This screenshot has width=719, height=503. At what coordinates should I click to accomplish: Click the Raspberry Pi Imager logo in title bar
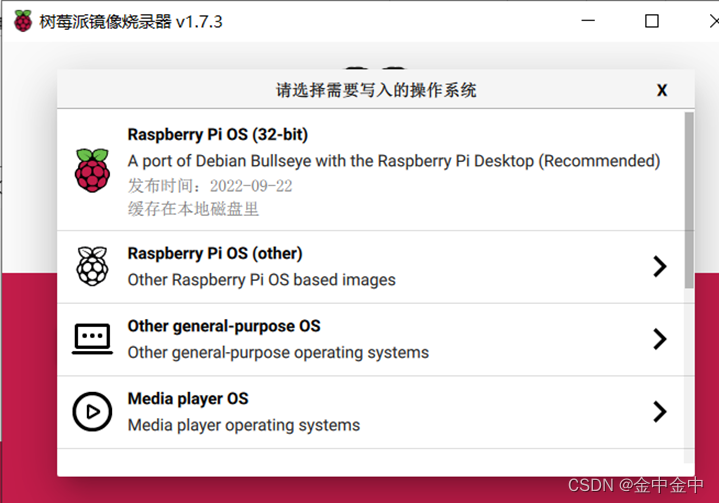22,21
